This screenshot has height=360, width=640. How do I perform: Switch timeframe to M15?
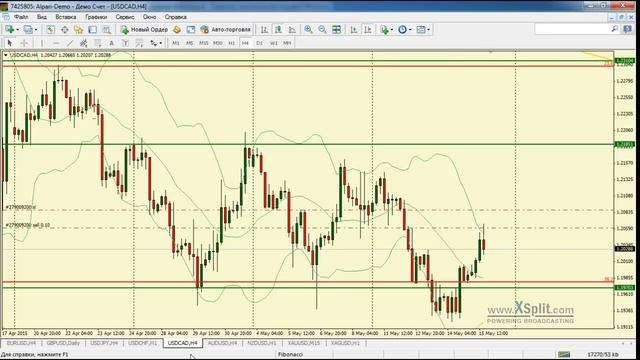pos(203,43)
